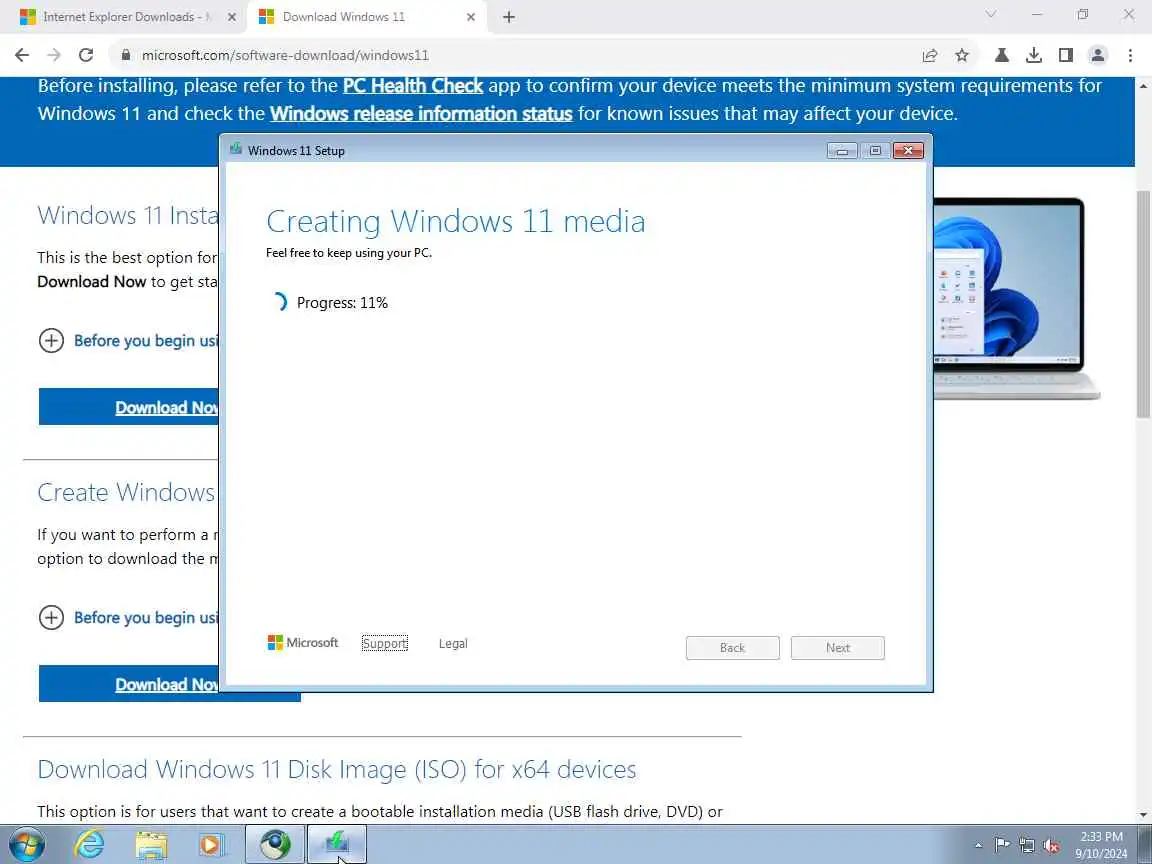Open Windows Explorer folder from taskbar
The height and width of the screenshot is (864, 1152).
[x=151, y=845]
